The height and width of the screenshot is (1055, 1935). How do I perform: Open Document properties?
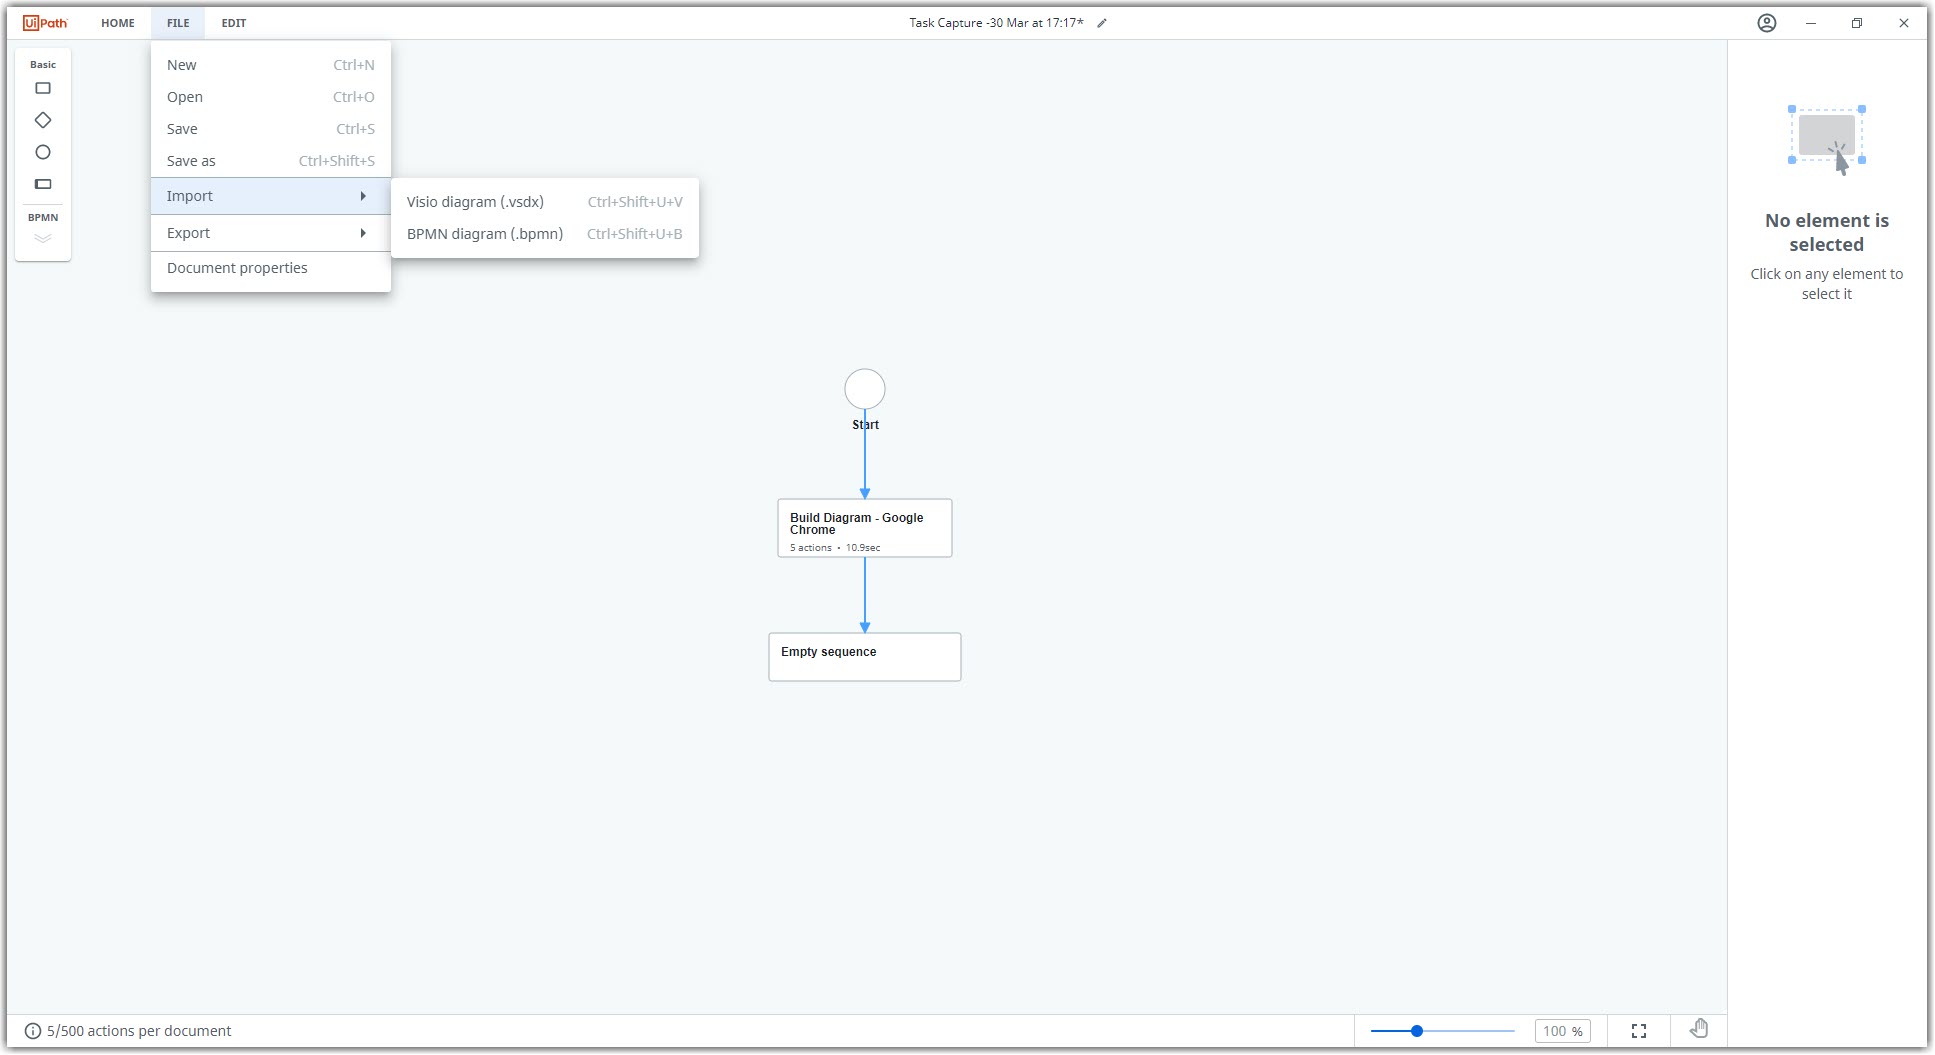click(237, 268)
